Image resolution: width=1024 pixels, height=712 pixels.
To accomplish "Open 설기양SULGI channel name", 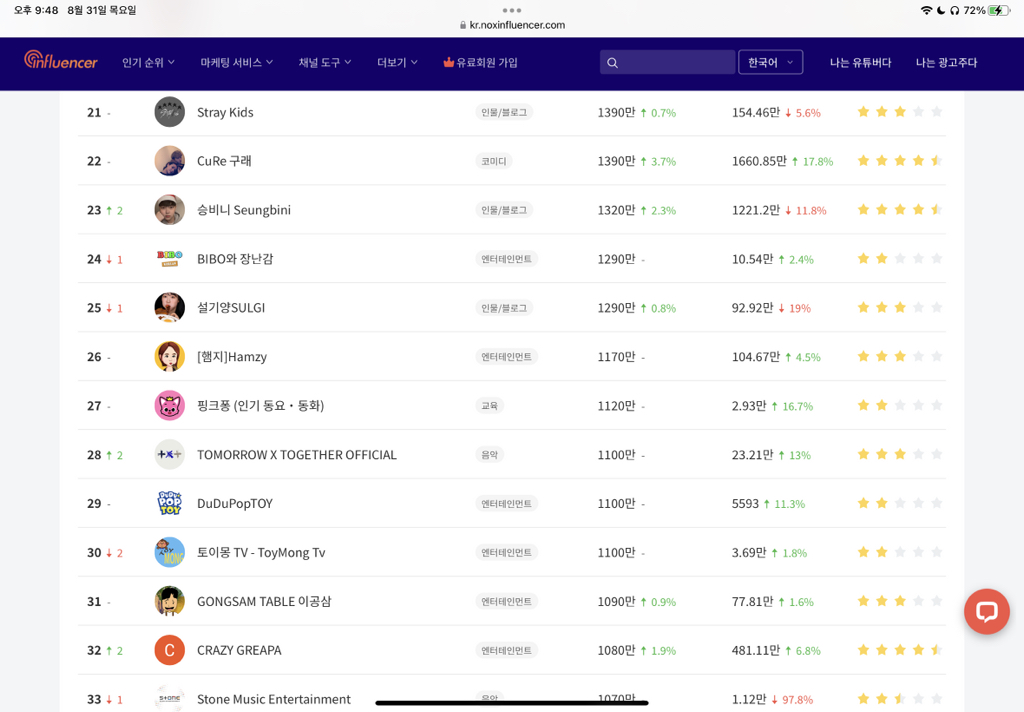I will pyautogui.click(x=231, y=308).
